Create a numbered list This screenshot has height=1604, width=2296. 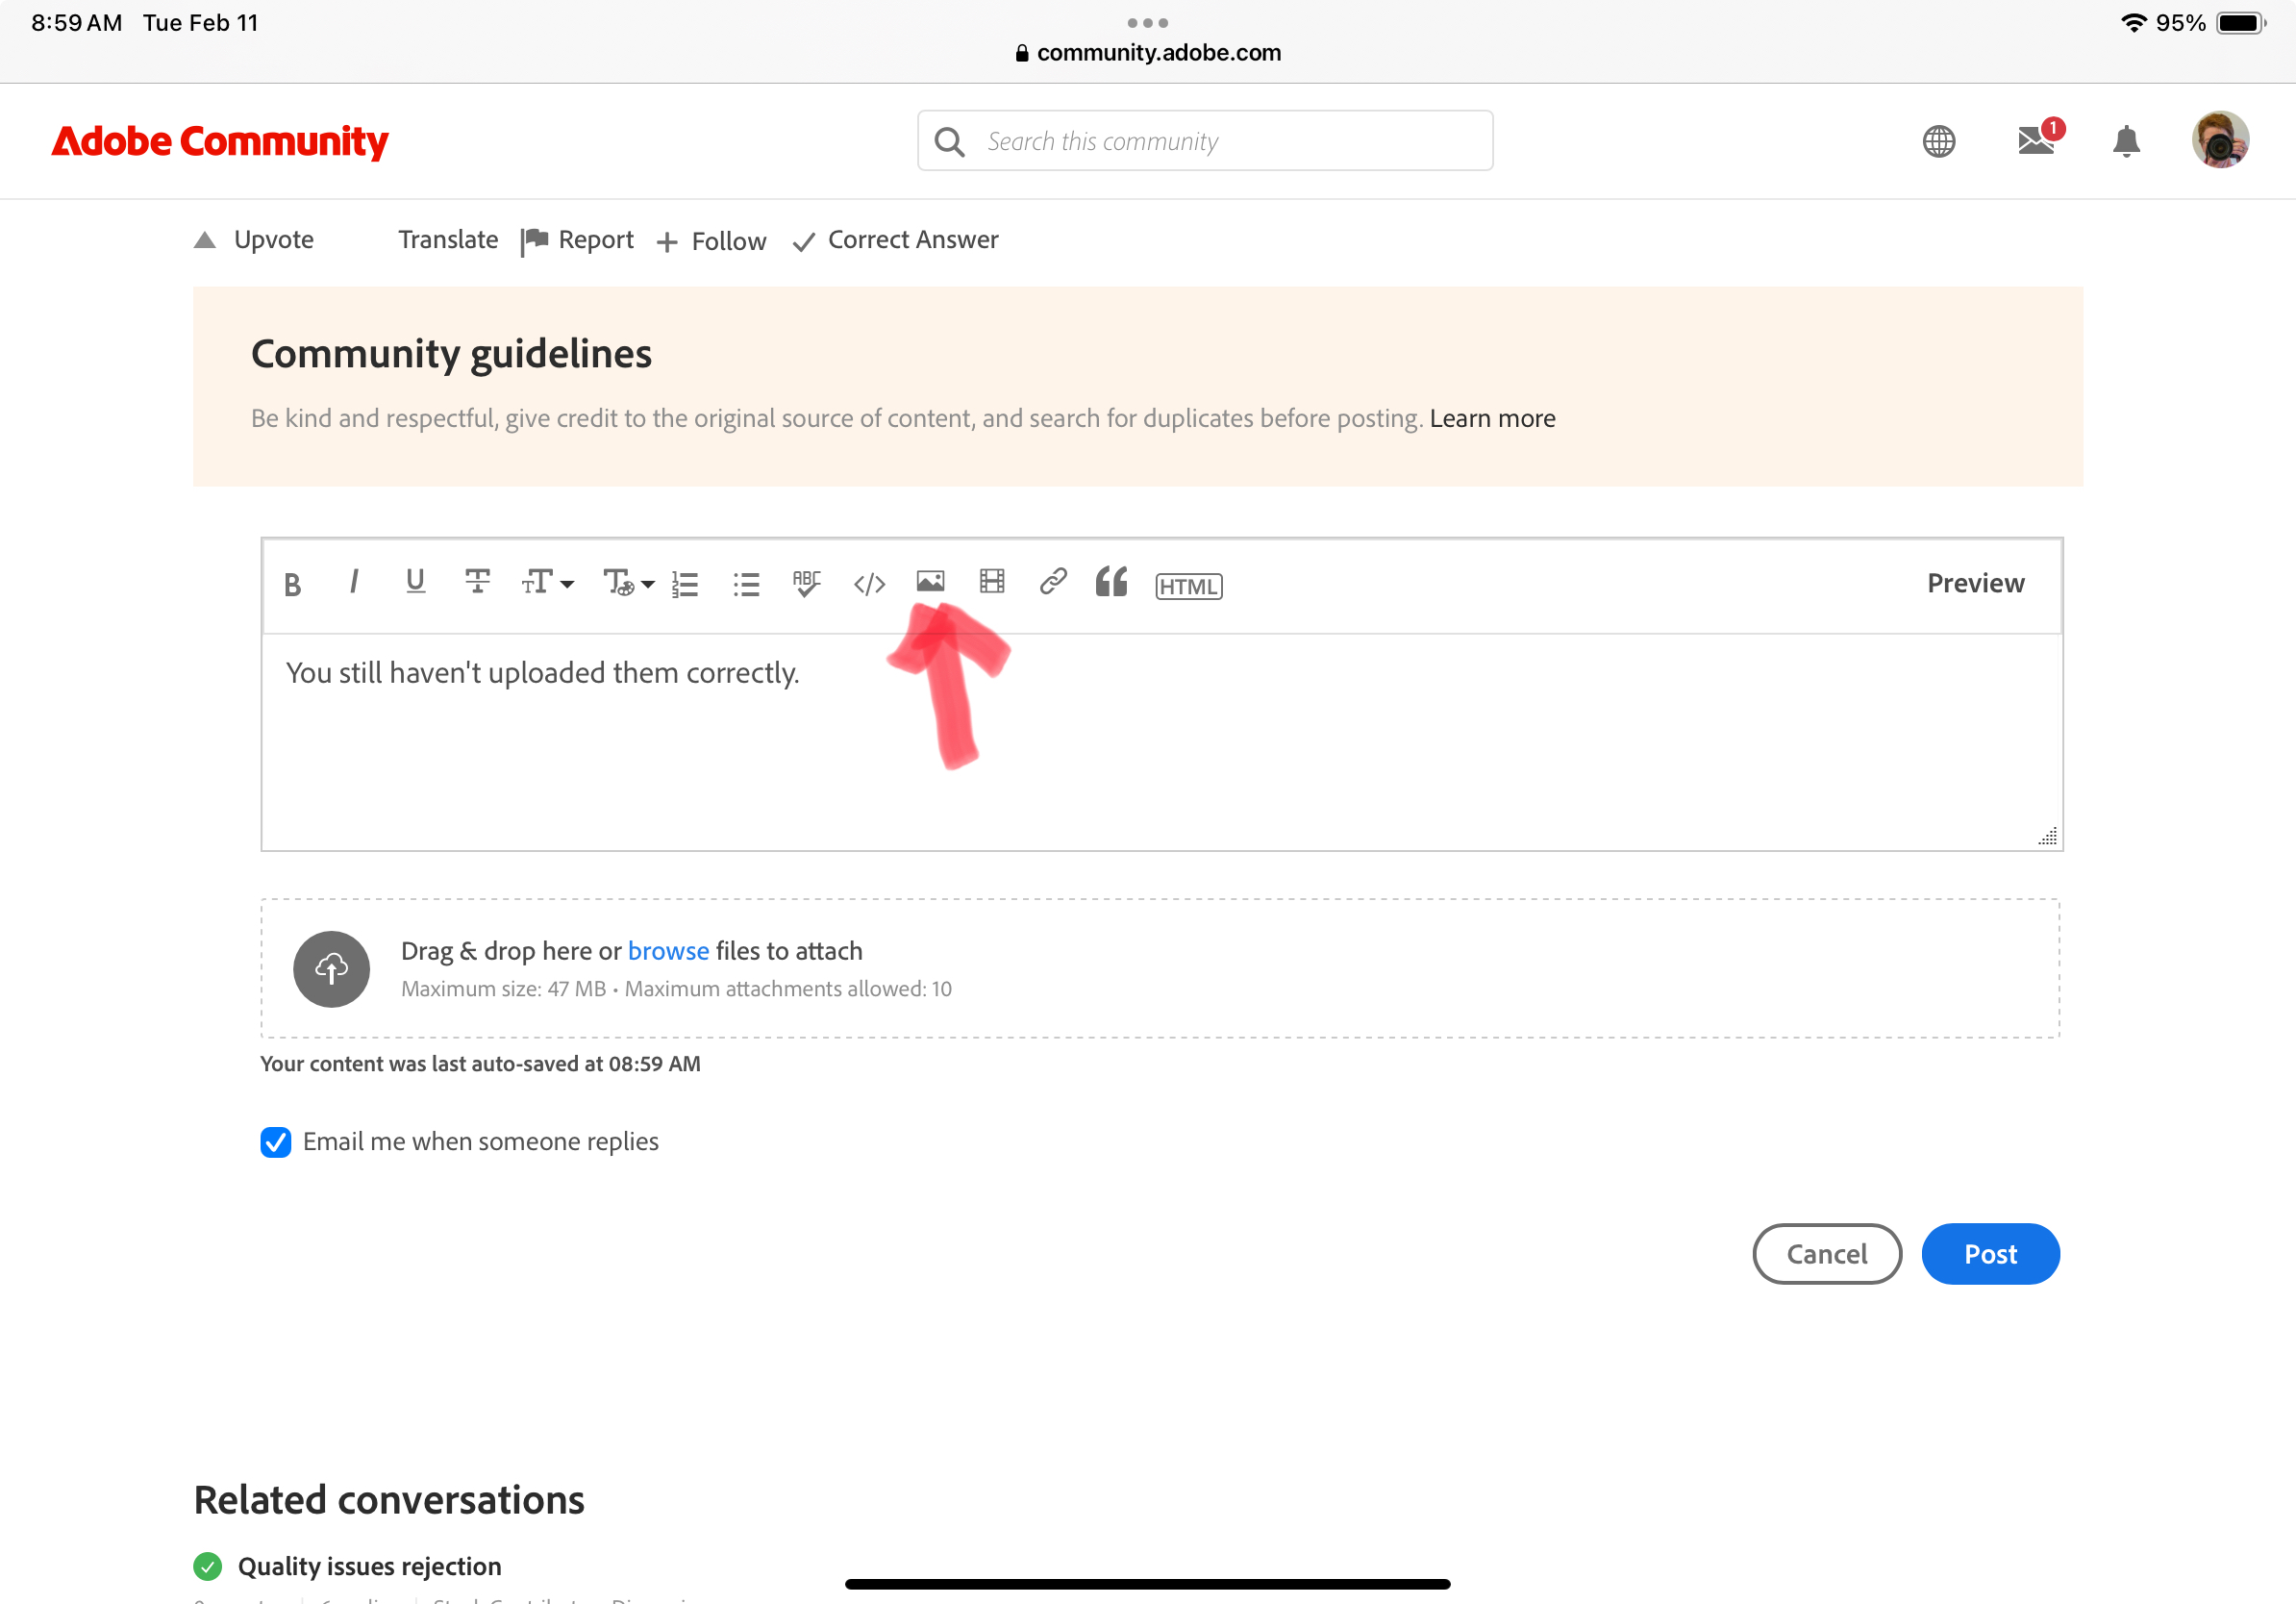coord(685,583)
